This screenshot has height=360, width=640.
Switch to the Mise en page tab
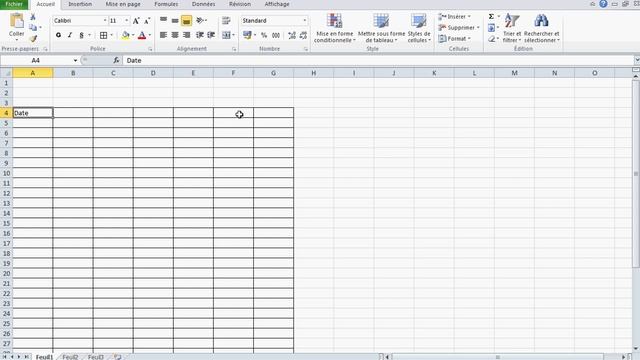(123, 4)
